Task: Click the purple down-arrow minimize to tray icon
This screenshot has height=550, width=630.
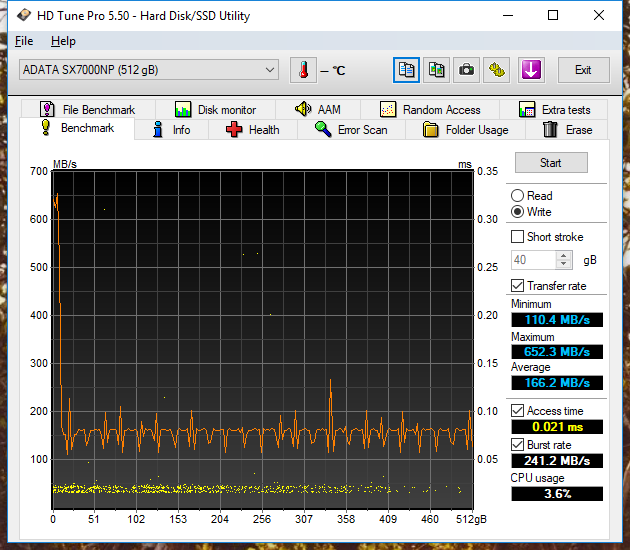Action: tap(530, 70)
